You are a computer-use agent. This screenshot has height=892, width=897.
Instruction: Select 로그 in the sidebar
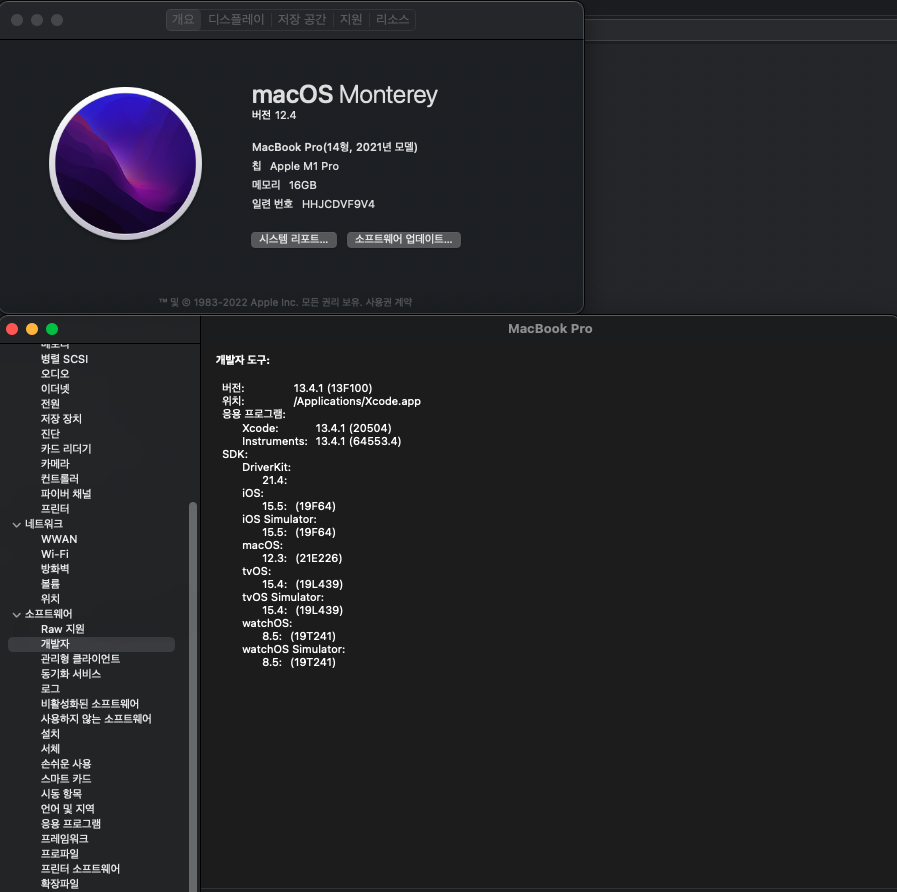click(x=50, y=688)
